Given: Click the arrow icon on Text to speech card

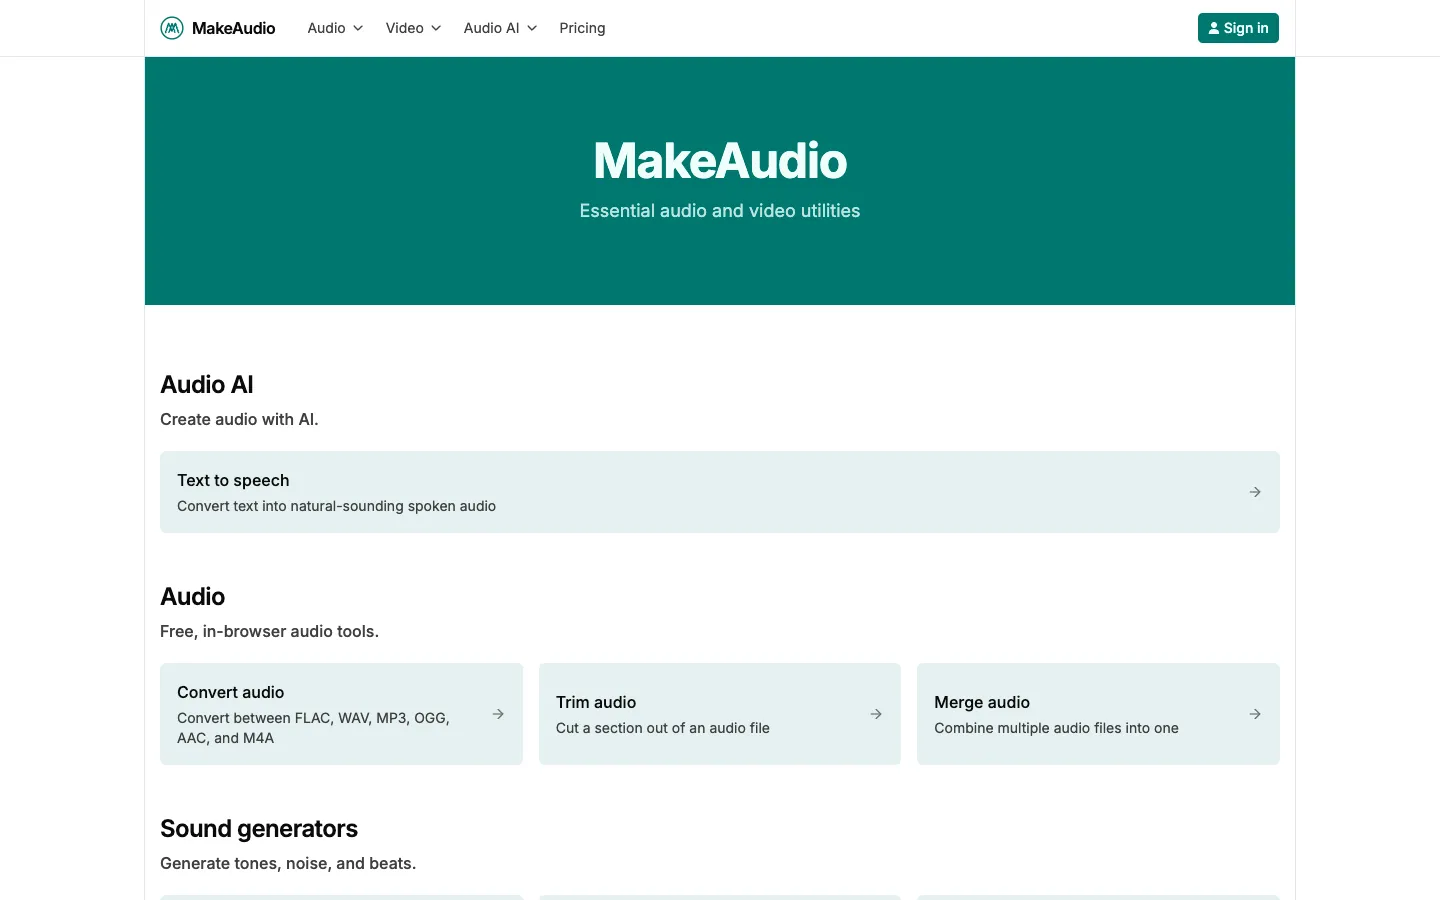Looking at the screenshot, I should (1255, 492).
